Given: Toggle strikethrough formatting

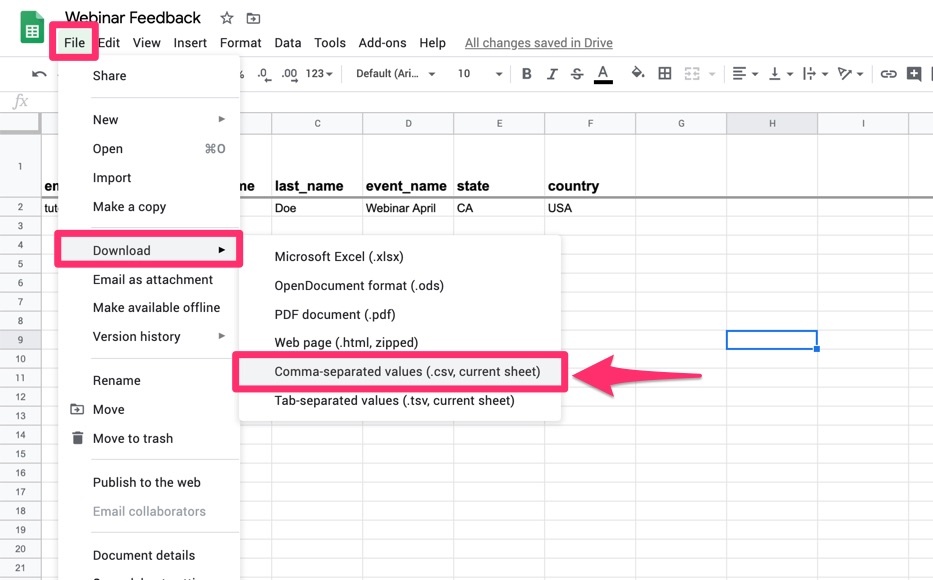Looking at the screenshot, I should click(x=577, y=74).
